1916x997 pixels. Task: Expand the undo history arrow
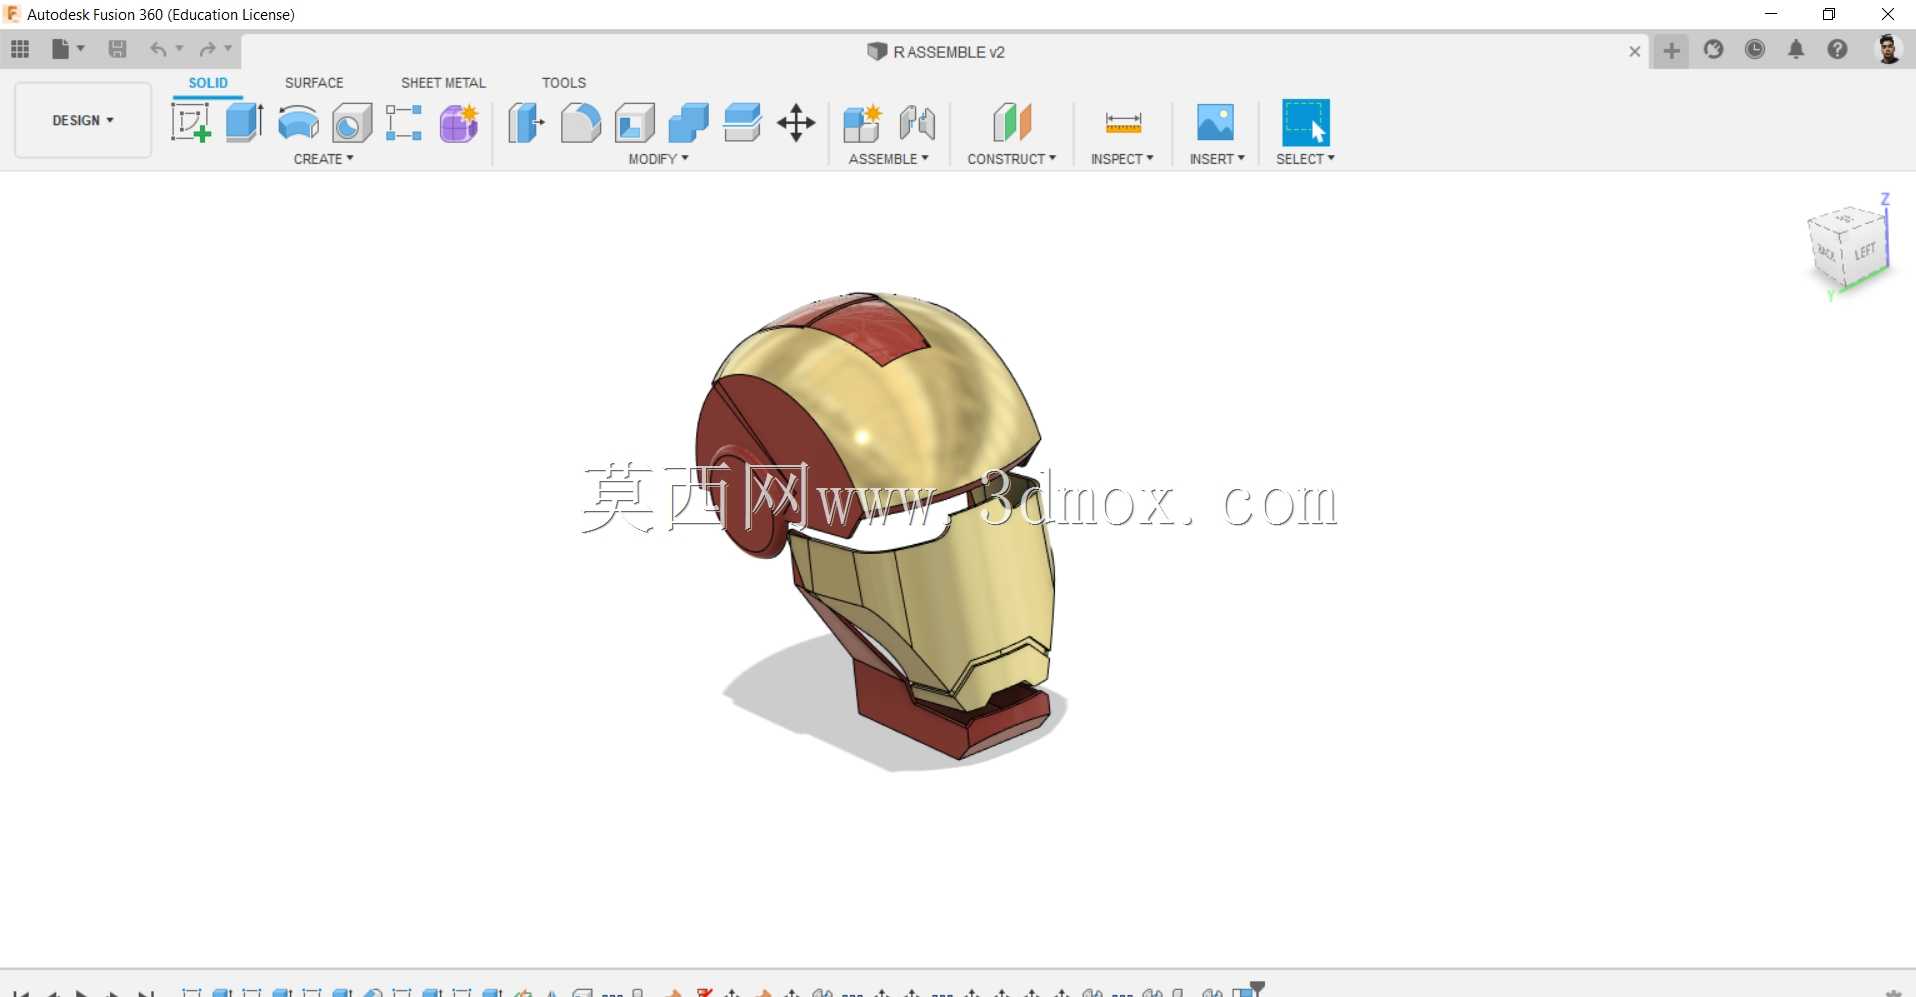(x=180, y=49)
